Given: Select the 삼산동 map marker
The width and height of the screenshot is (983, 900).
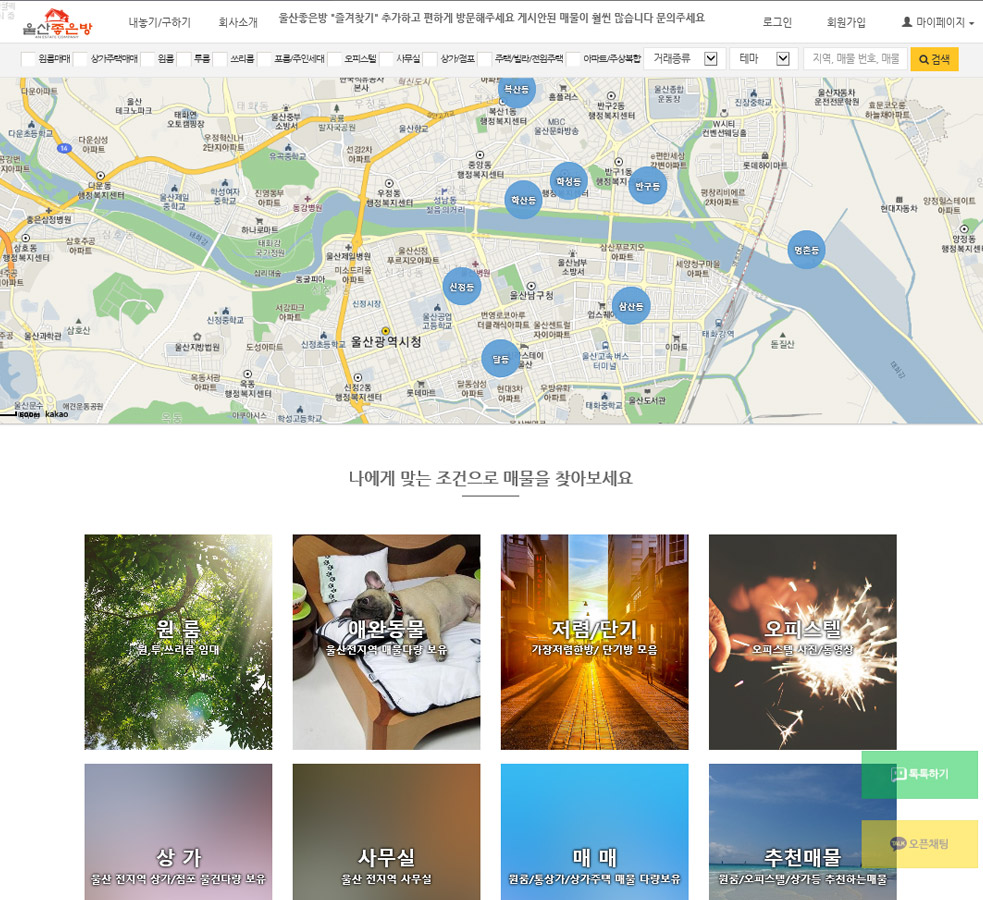Looking at the screenshot, I should point(630,306).
